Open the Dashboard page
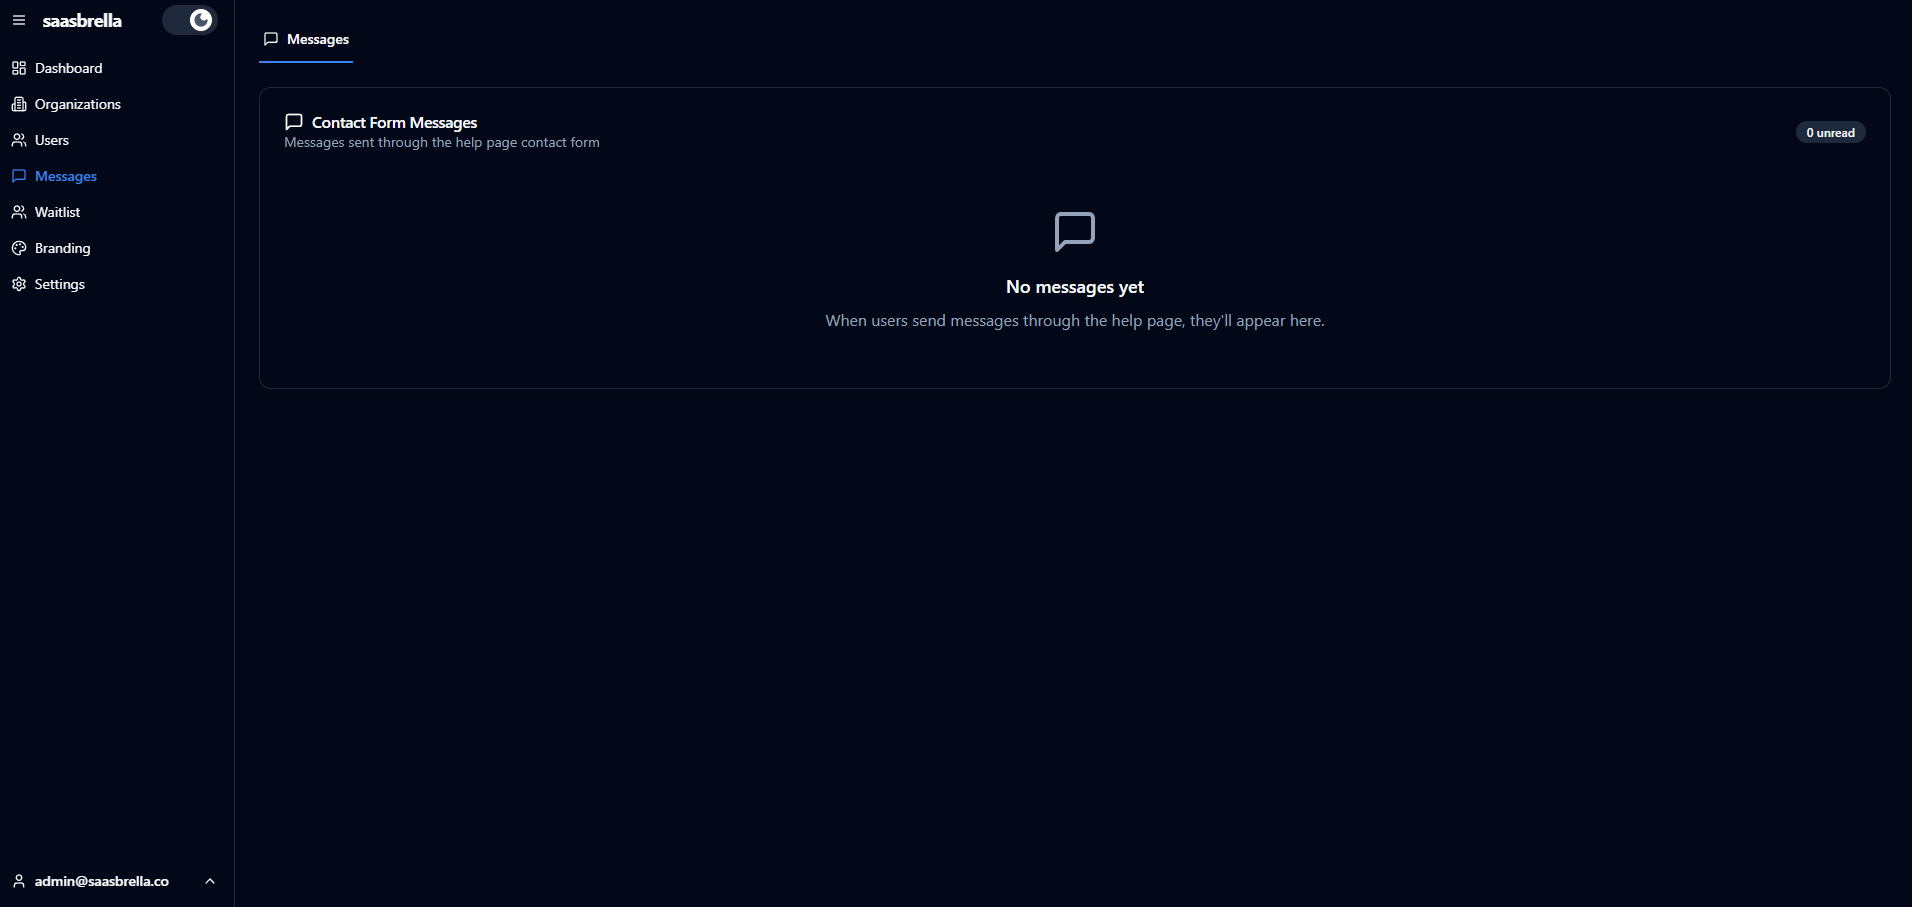The height and width of the screenshot is (907, 1912). pyautogui.click(x=68, y=68)
